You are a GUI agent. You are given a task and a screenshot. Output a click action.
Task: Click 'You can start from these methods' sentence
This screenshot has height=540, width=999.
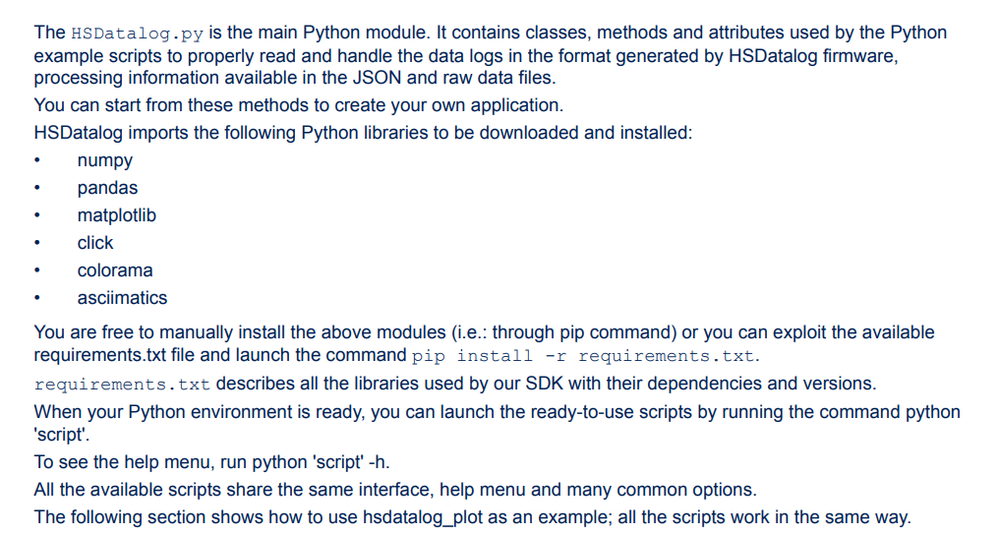click(299, 105)
